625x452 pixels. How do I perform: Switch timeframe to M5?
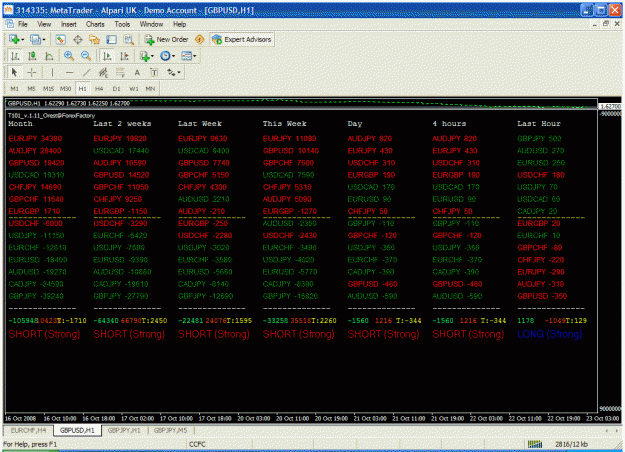(31, 88)
